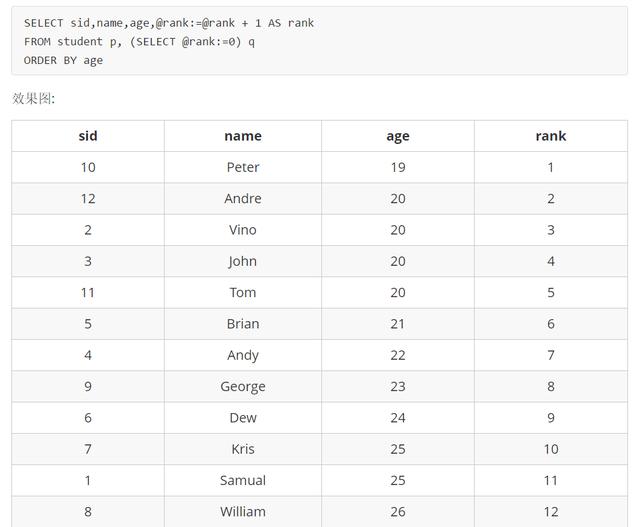Select the Andre name cell
Viewport: 640px width, 527px height.
click(243, 199)
